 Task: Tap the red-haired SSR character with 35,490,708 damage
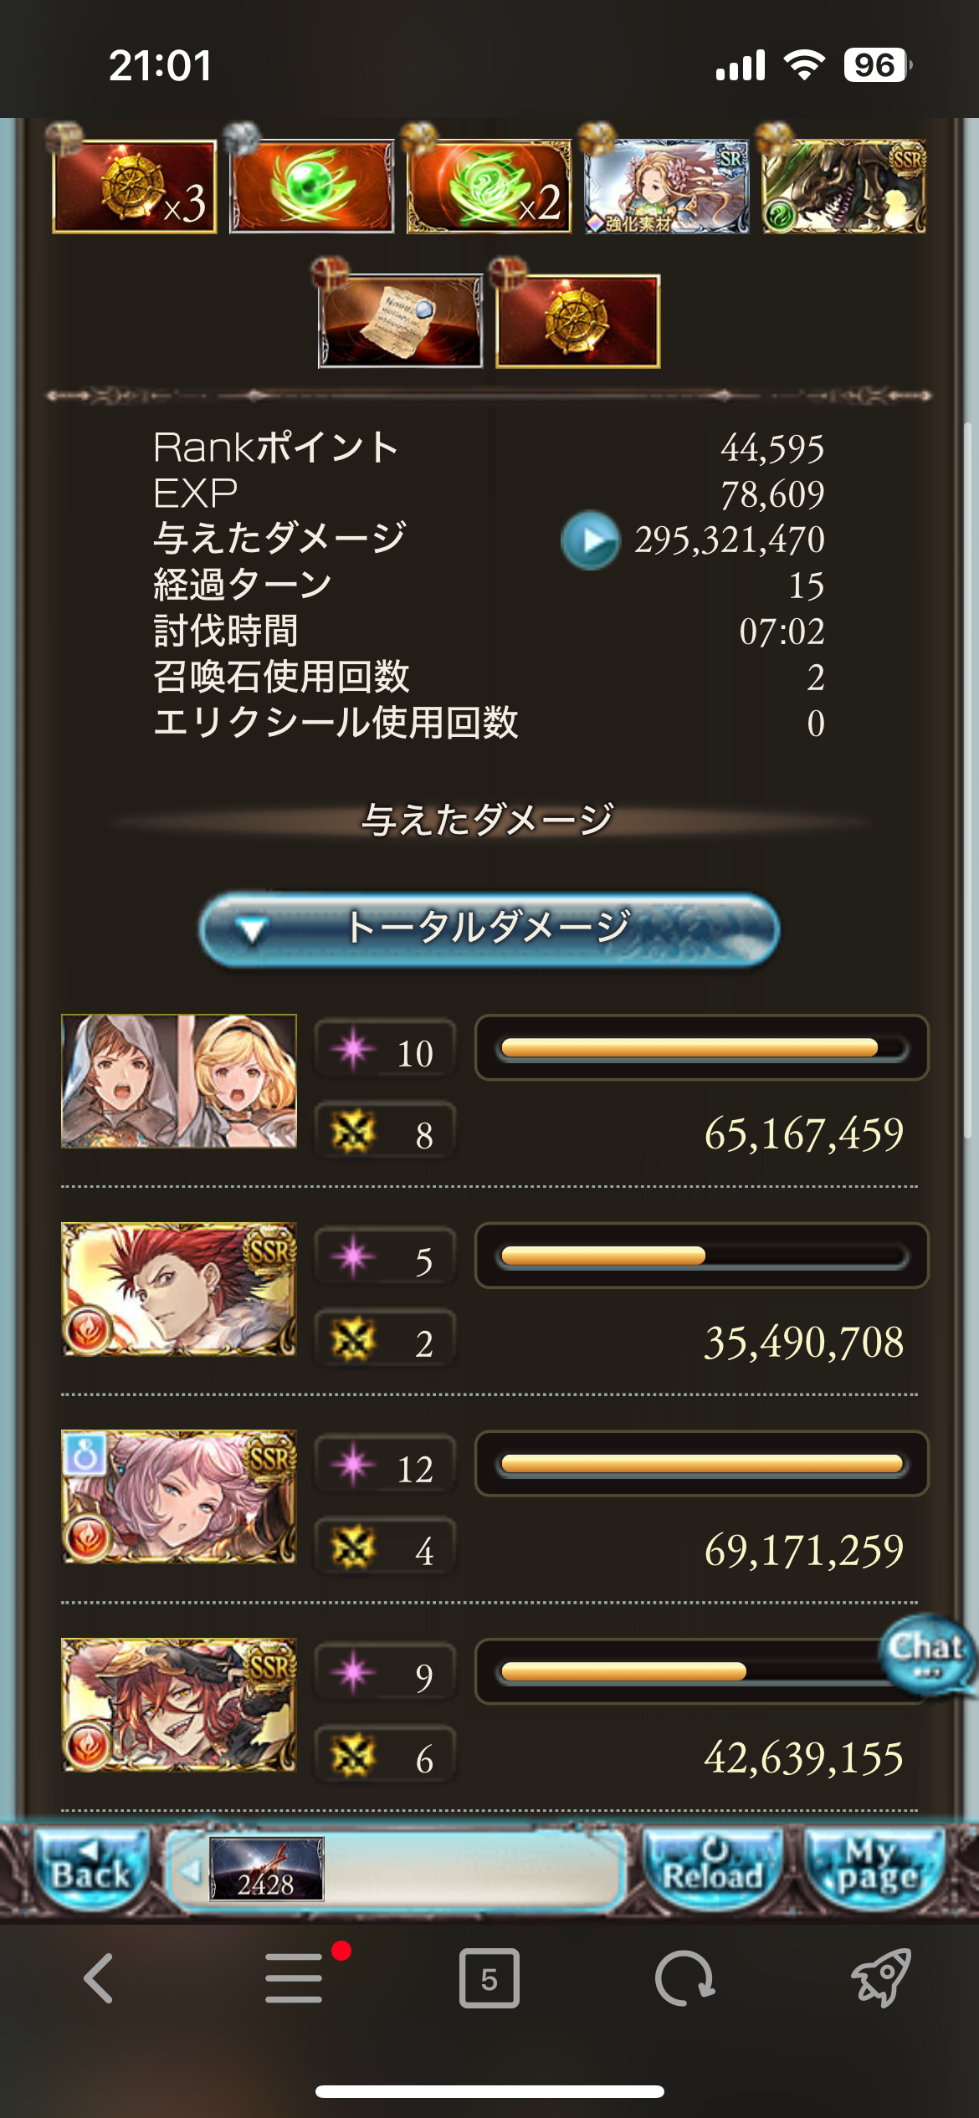pyautogui.click(x=179, y=1289)
